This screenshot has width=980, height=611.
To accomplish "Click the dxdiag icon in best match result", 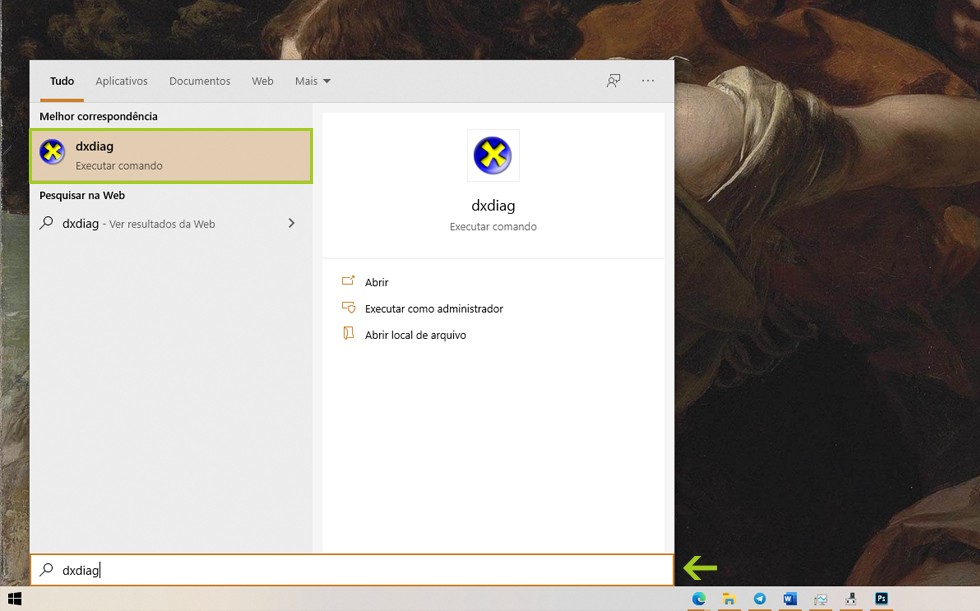I will point(52,152).
